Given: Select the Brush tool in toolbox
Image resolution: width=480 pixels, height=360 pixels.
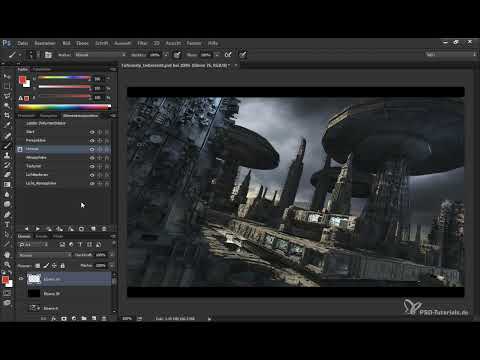Looking at the screenshot, I should click(7, 145).
